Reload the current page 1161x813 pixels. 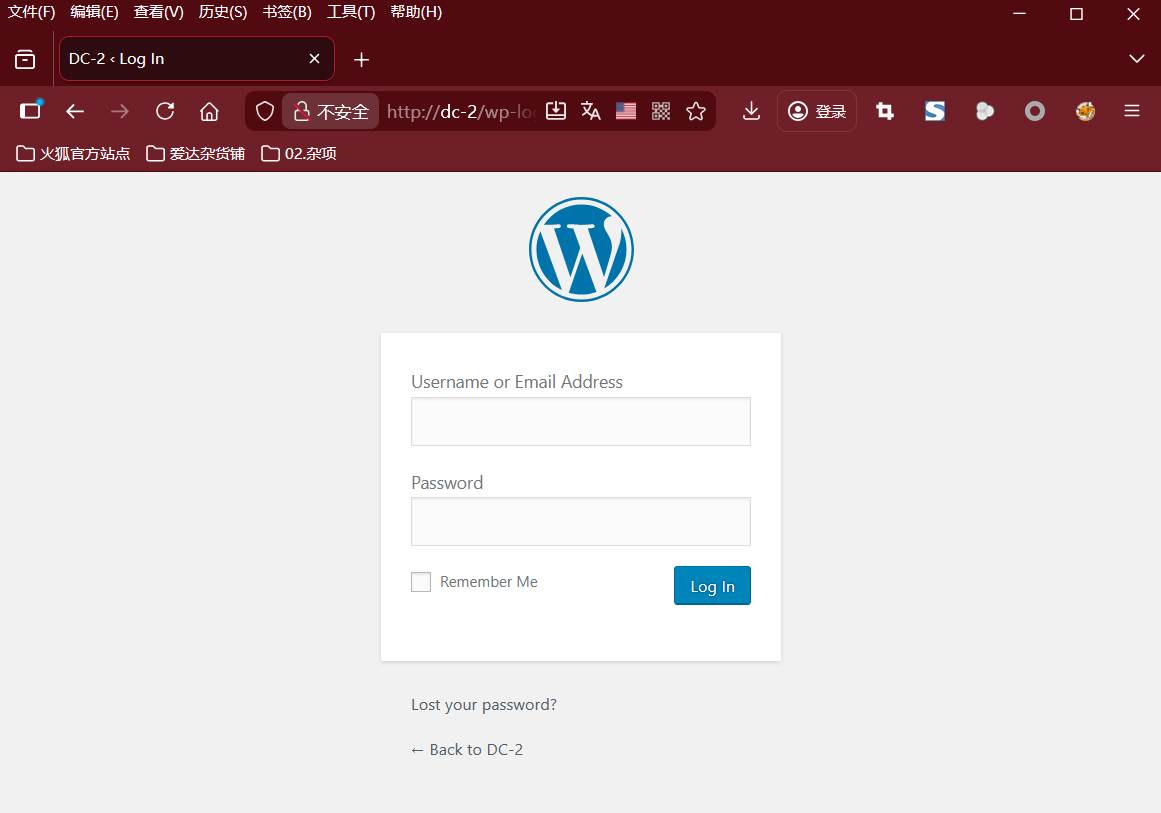tap(165, 111)
